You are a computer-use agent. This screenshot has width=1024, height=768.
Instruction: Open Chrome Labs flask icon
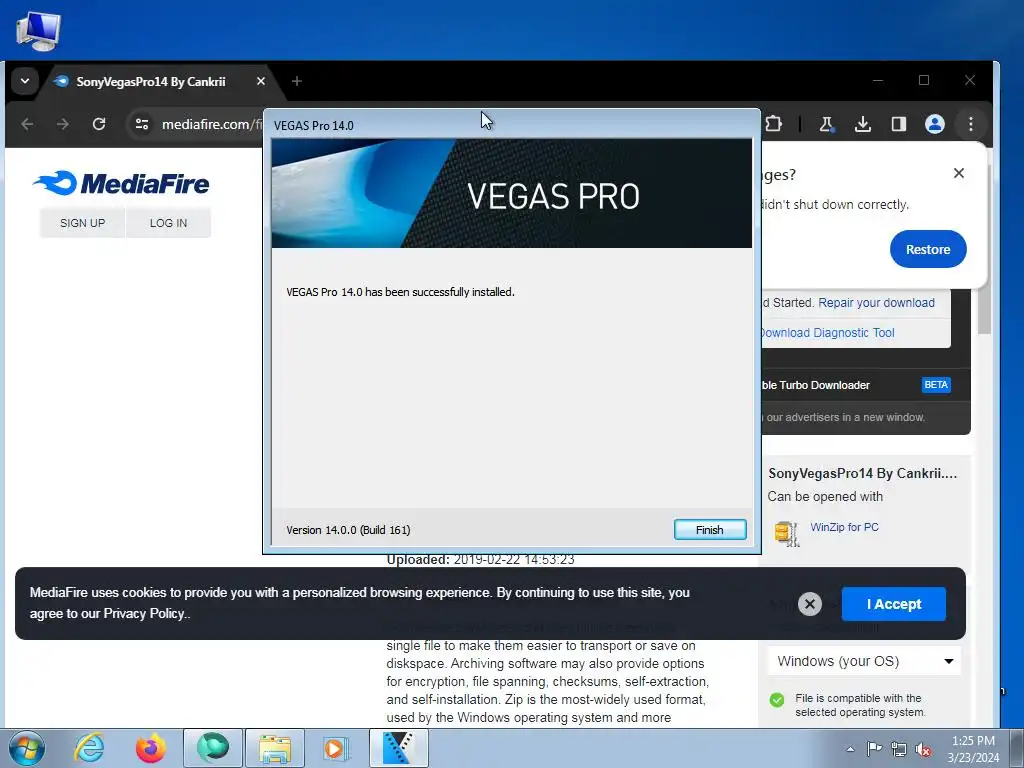tap(827, 124)
